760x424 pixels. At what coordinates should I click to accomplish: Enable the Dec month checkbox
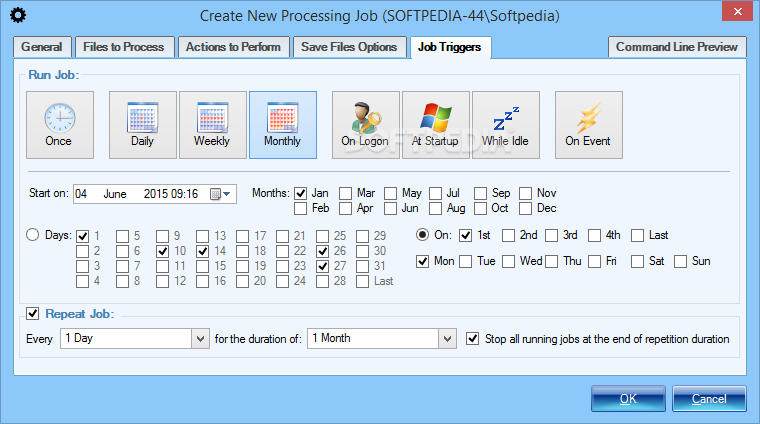525,208
